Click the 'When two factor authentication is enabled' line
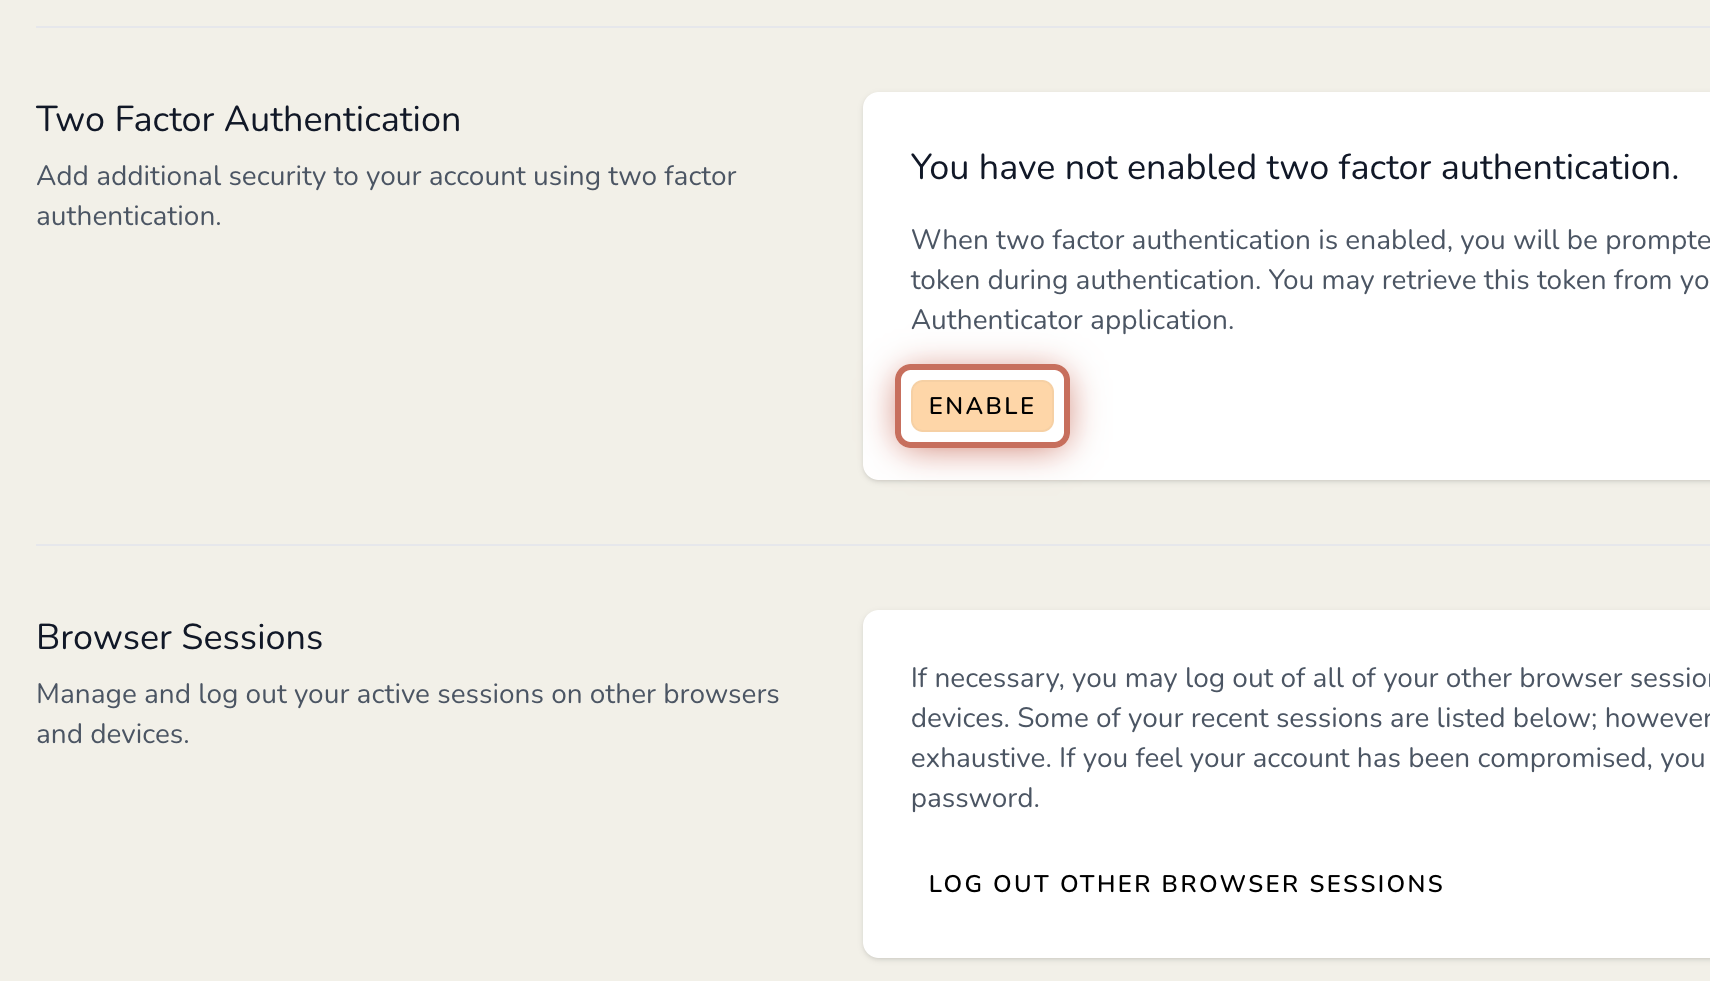 [1300, 240]
